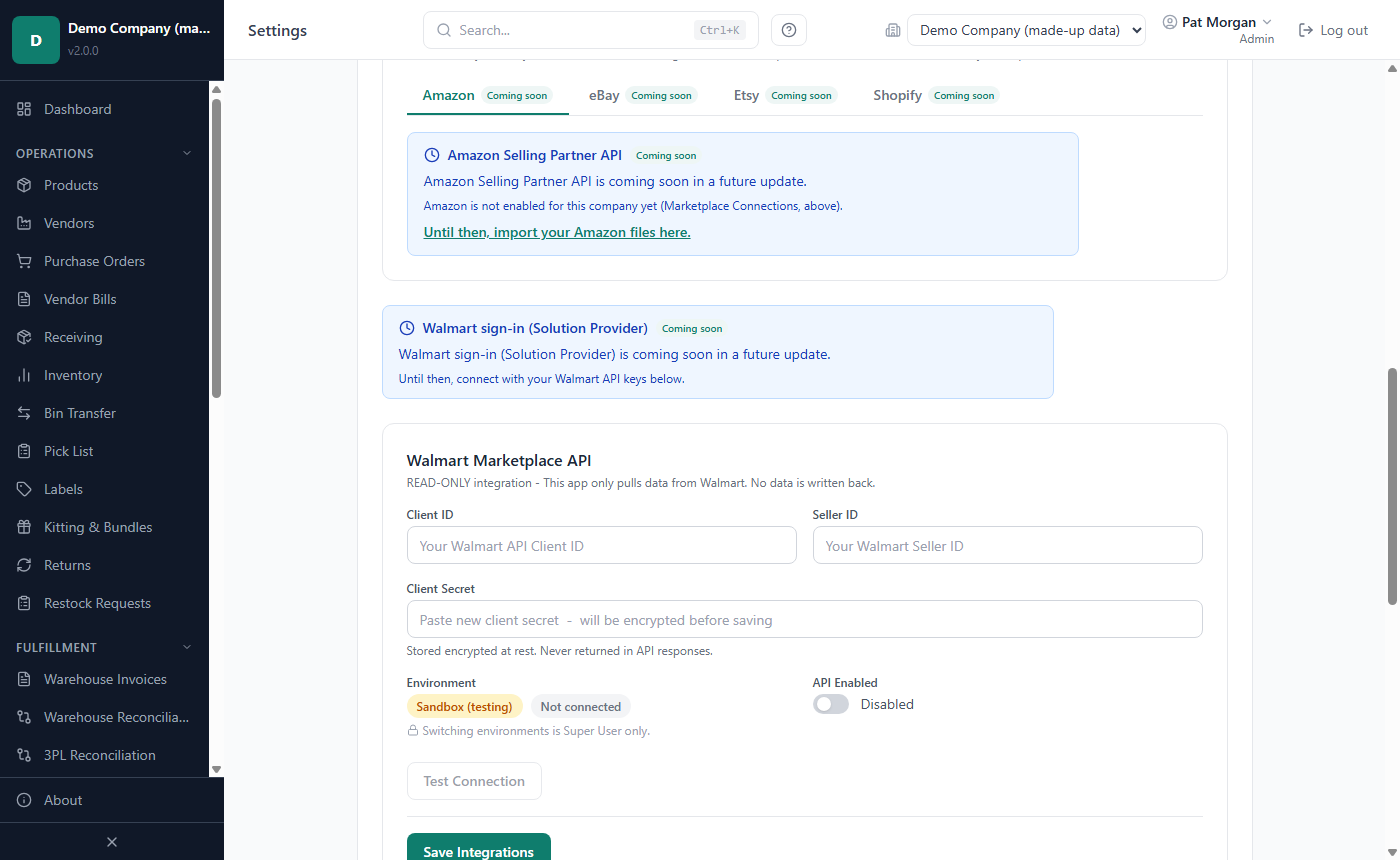Collapse the OPERATIONS sidebar section
The height and width of the screenshot is (860, 1400).
click(186, 153)
